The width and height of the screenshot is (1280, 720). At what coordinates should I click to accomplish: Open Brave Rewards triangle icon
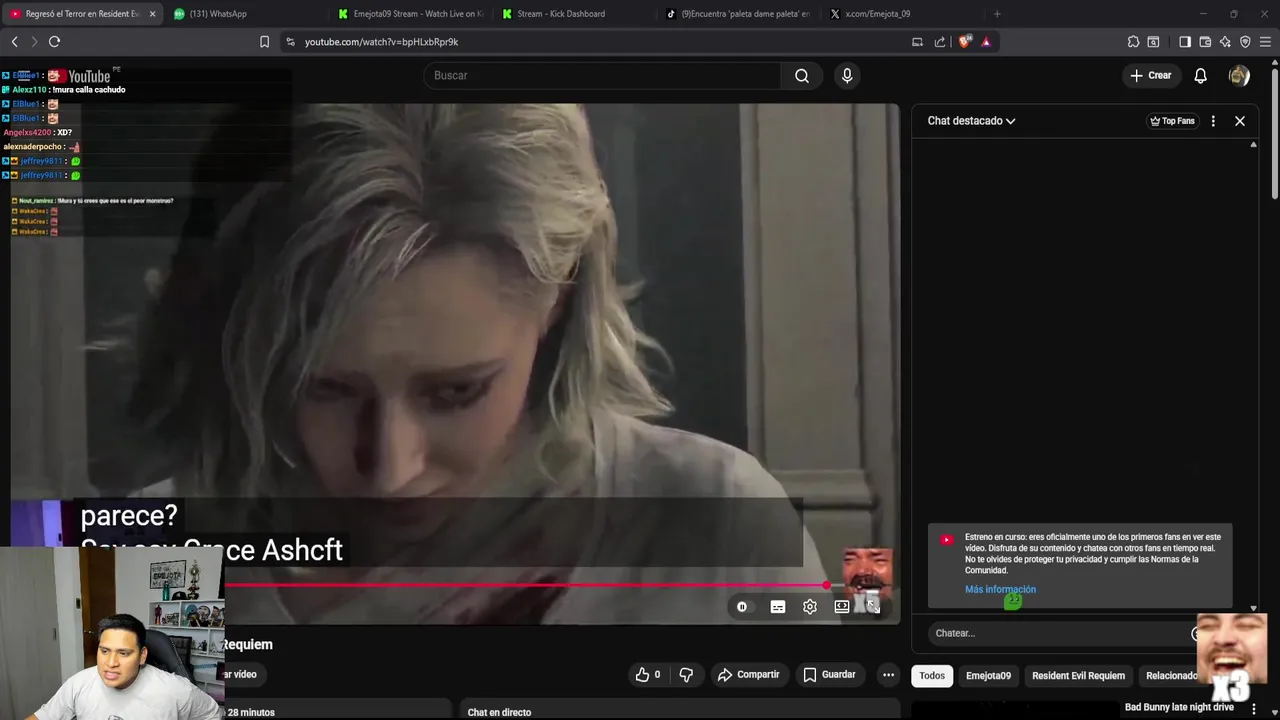986,42
